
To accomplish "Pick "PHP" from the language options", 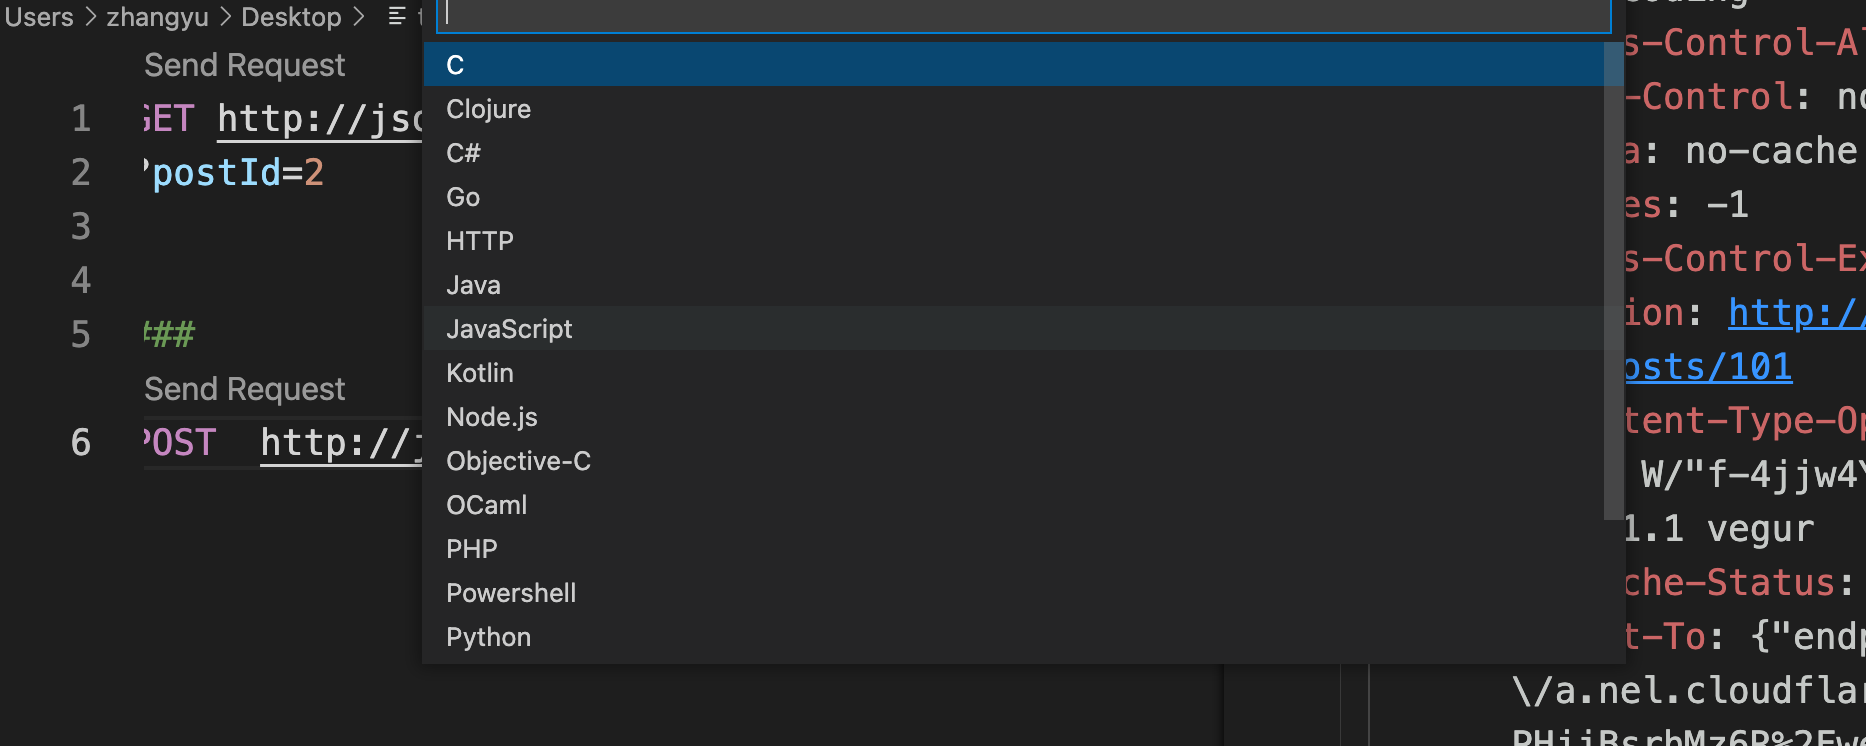I will pos(471,548).
